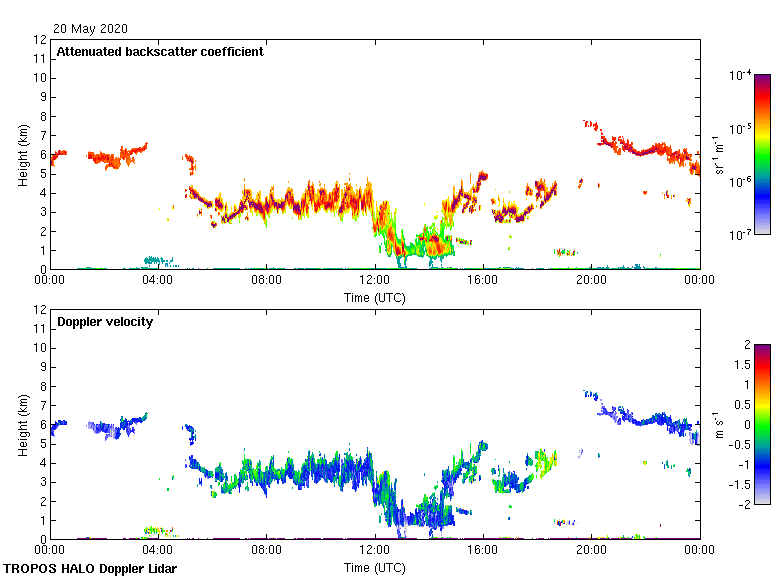Viewport: 780px width, 580px height.
Task: Click the 10⁻⁴ label on the top color bar
Action: pos(741,76)
